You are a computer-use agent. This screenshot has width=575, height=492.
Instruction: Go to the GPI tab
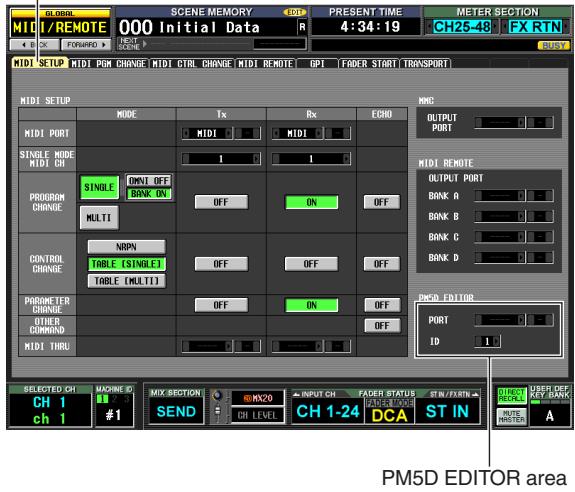pos(317,64)
